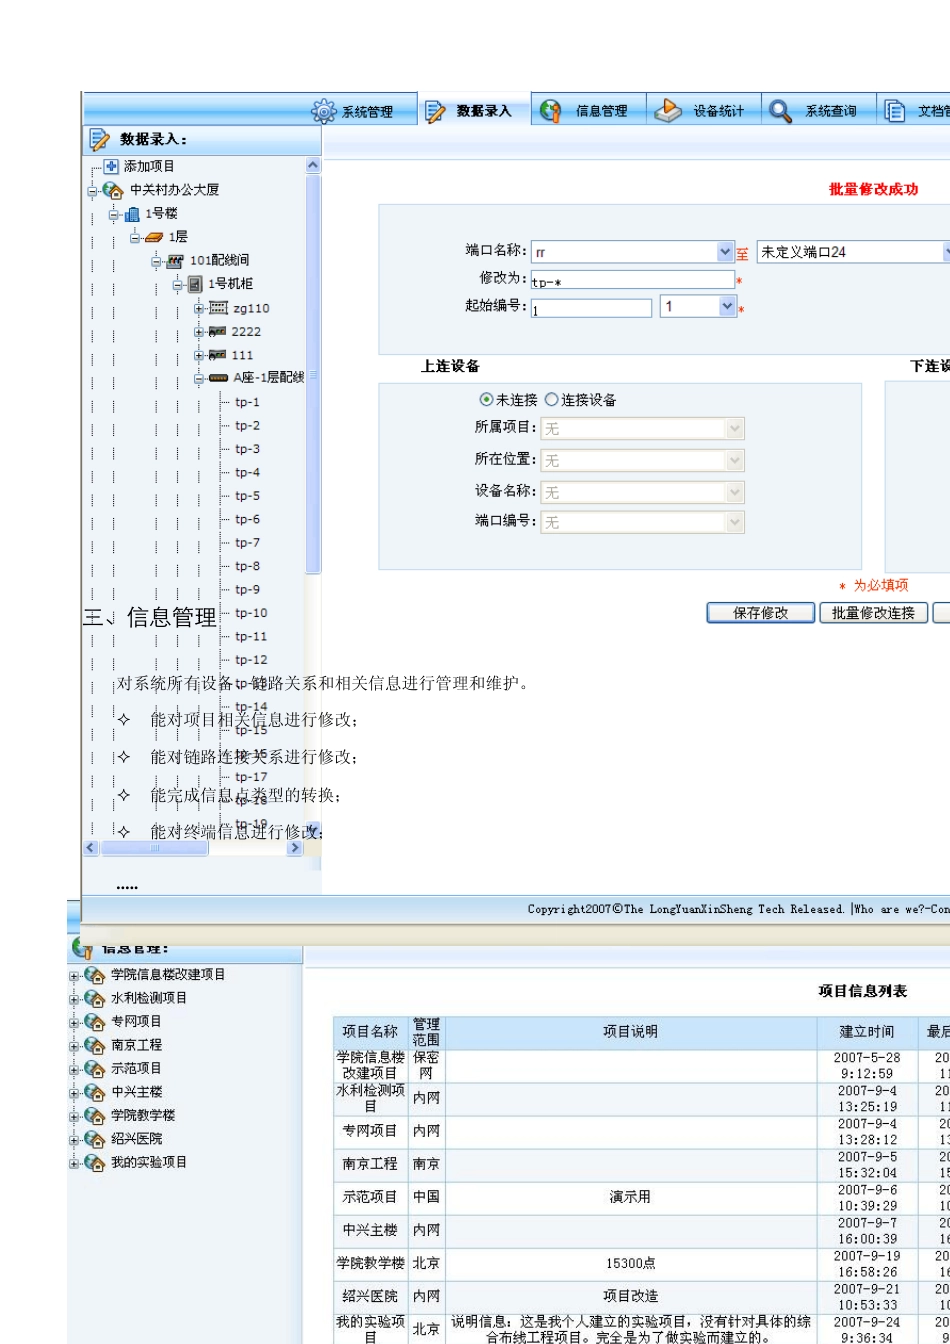Open the 信息管理 tab
This screenshot has width=950, height=1344.
tap(600, 111)
